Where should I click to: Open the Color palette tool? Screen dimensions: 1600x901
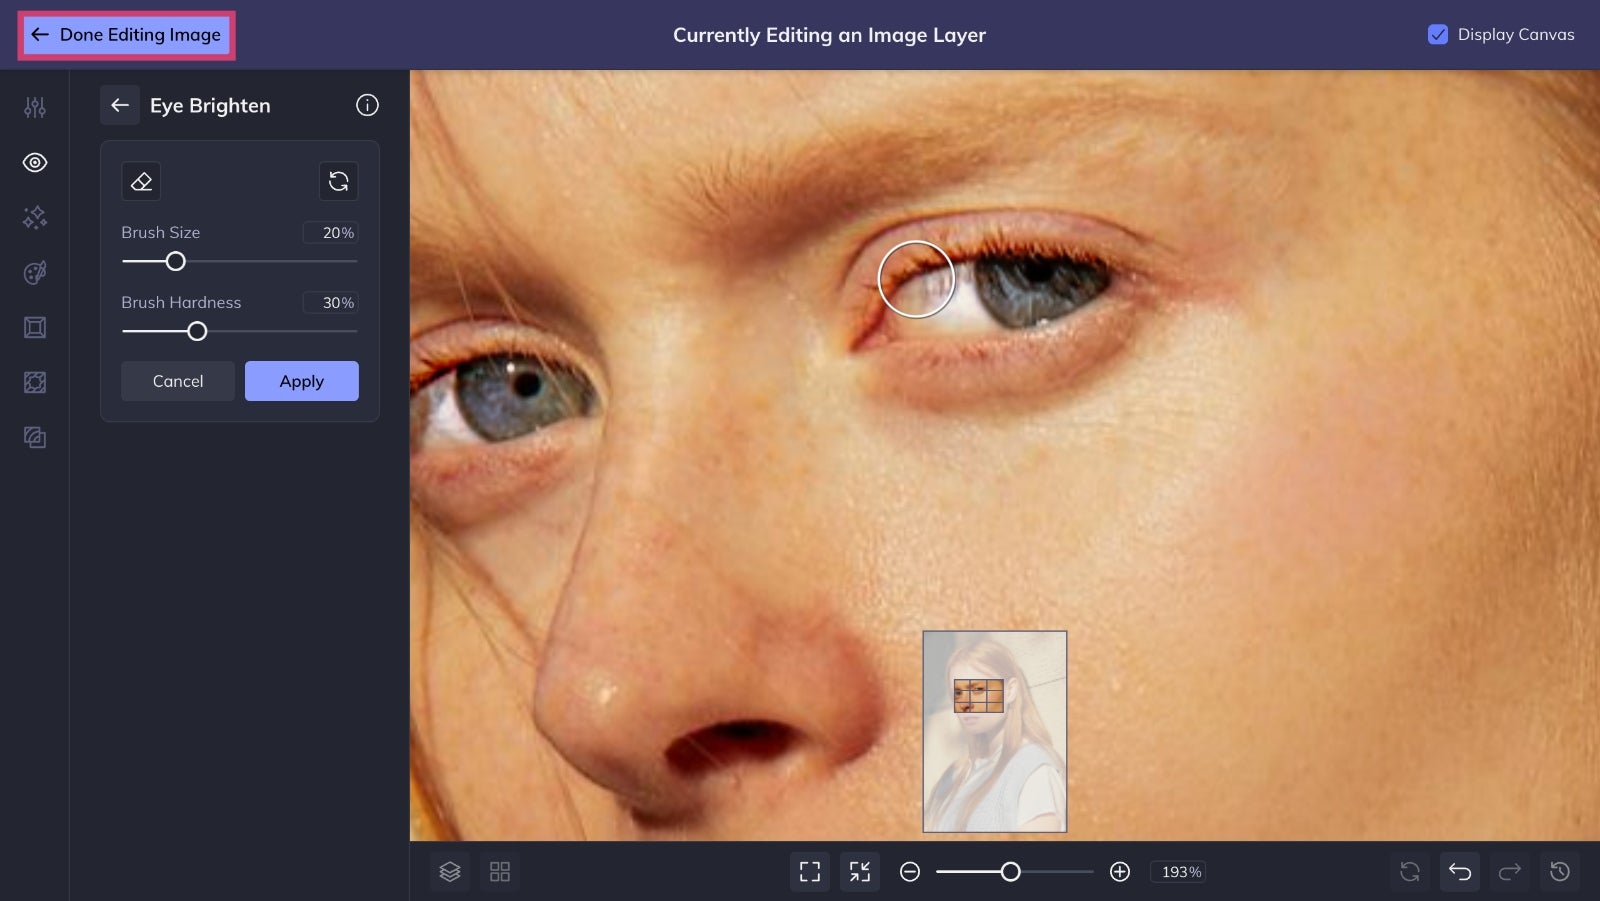click(x=35, y=272)
